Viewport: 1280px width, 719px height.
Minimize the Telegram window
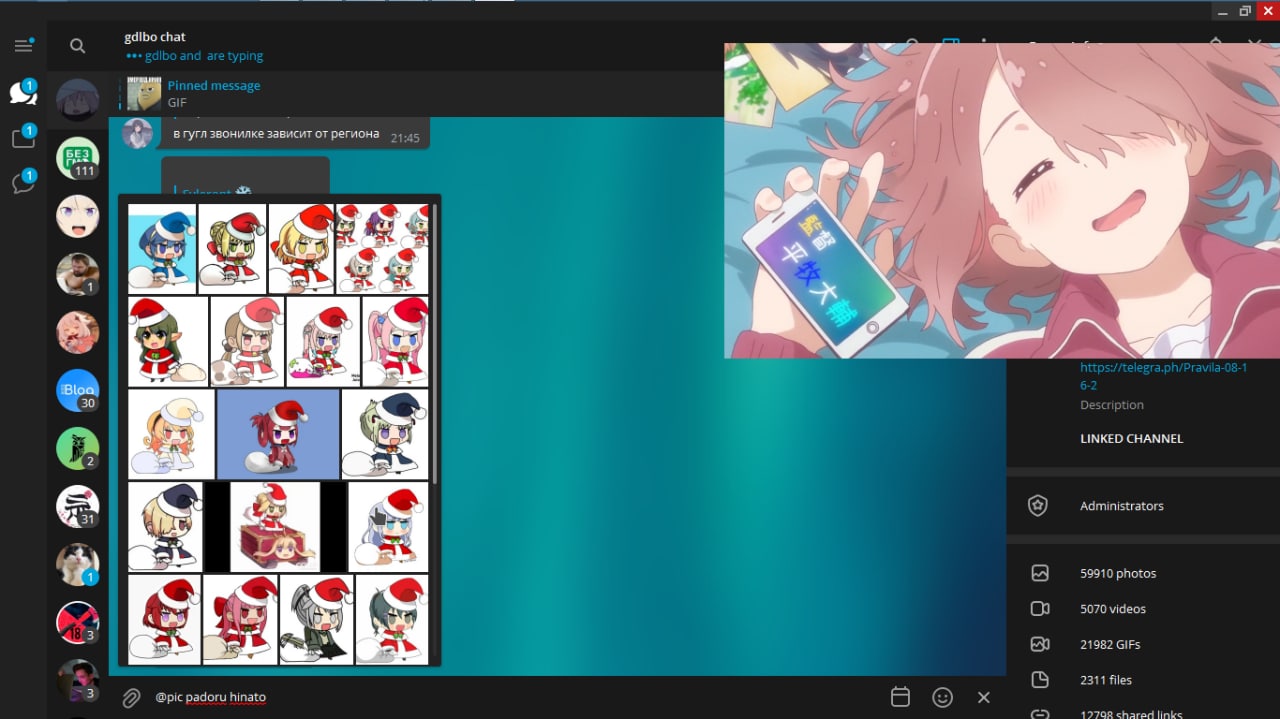click(1223, 10)
